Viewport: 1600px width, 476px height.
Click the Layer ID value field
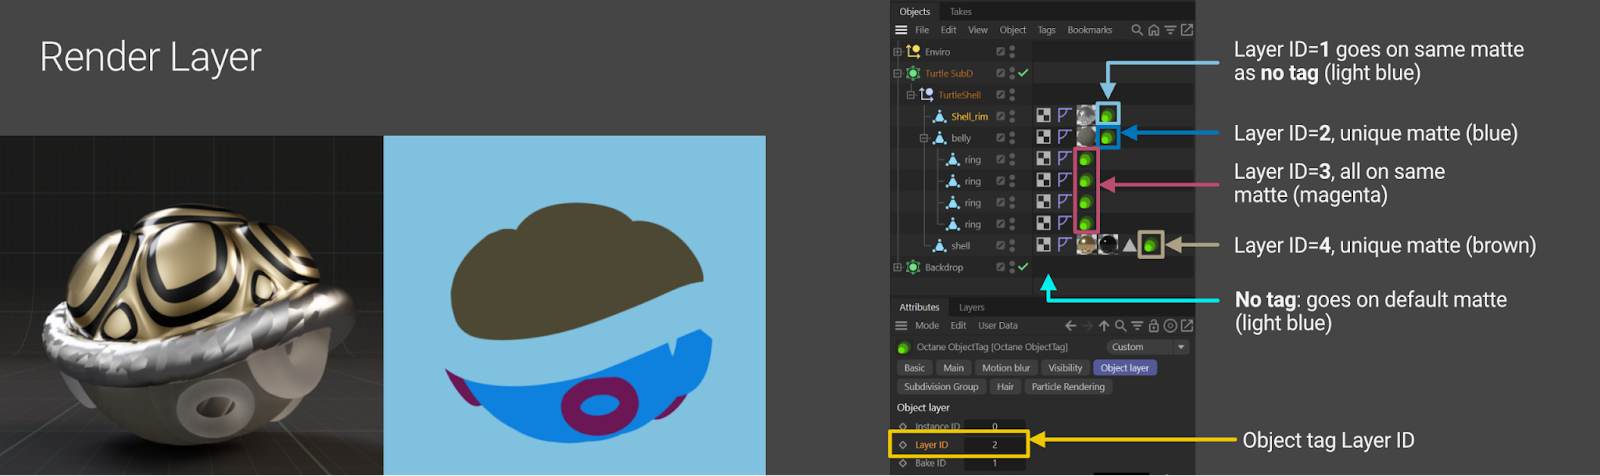994,445
